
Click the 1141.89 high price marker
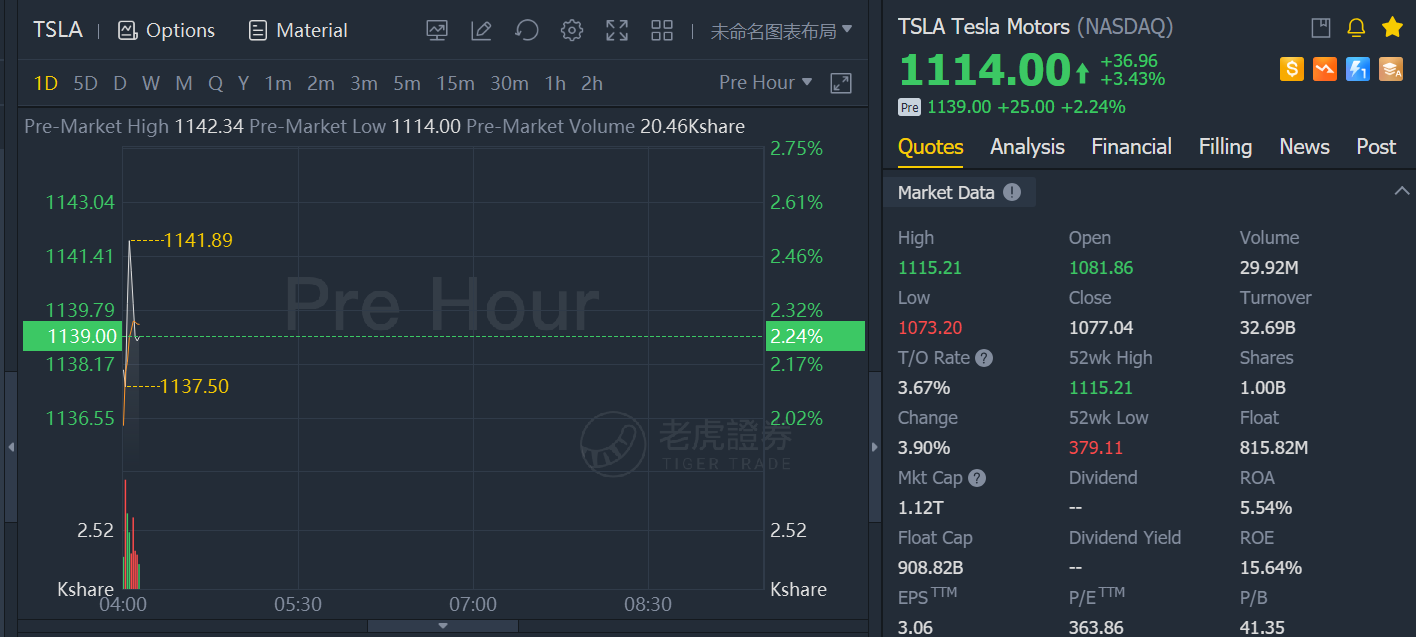(x=198, y=240)
